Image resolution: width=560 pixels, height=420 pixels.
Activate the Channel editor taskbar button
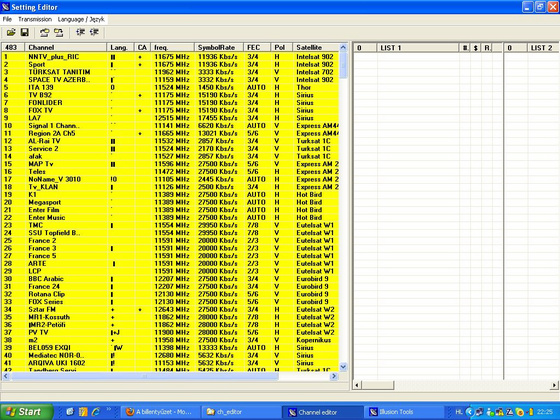click(x=322, y=412)
